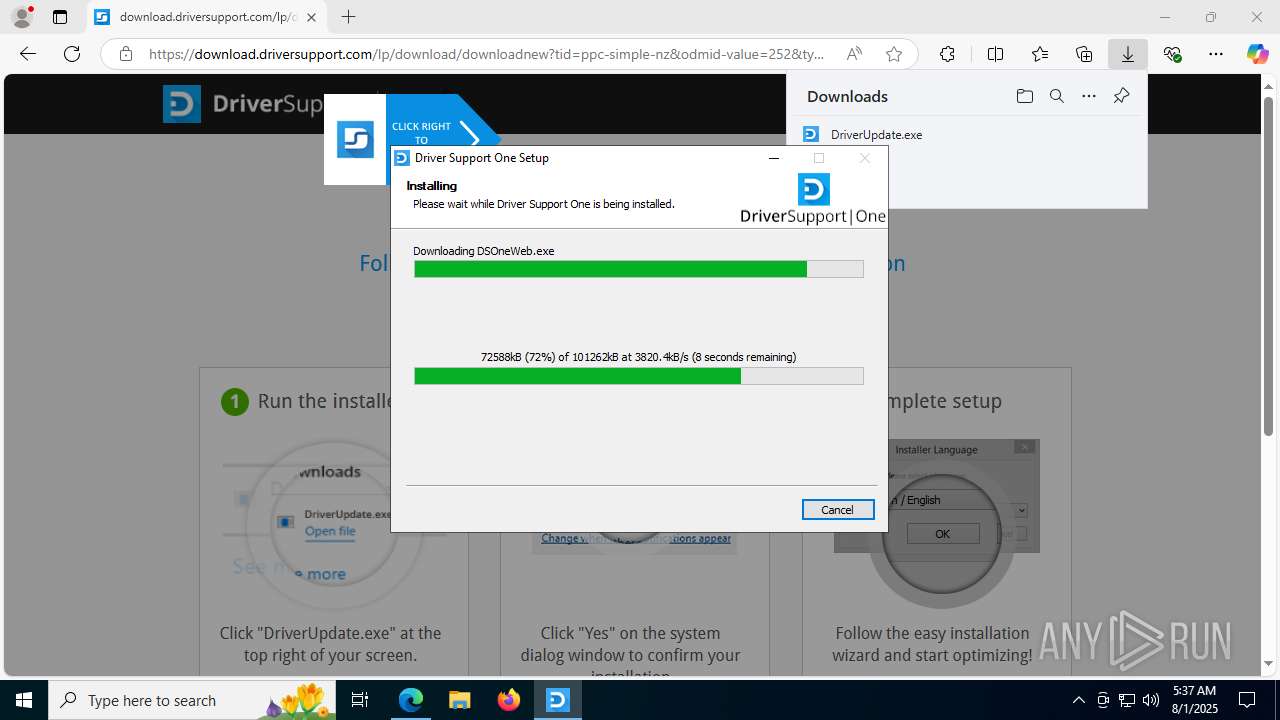The width and height of the screenshot is (1280, 720).
Task: Click the Installer Language OK button image
Action: 942,534
